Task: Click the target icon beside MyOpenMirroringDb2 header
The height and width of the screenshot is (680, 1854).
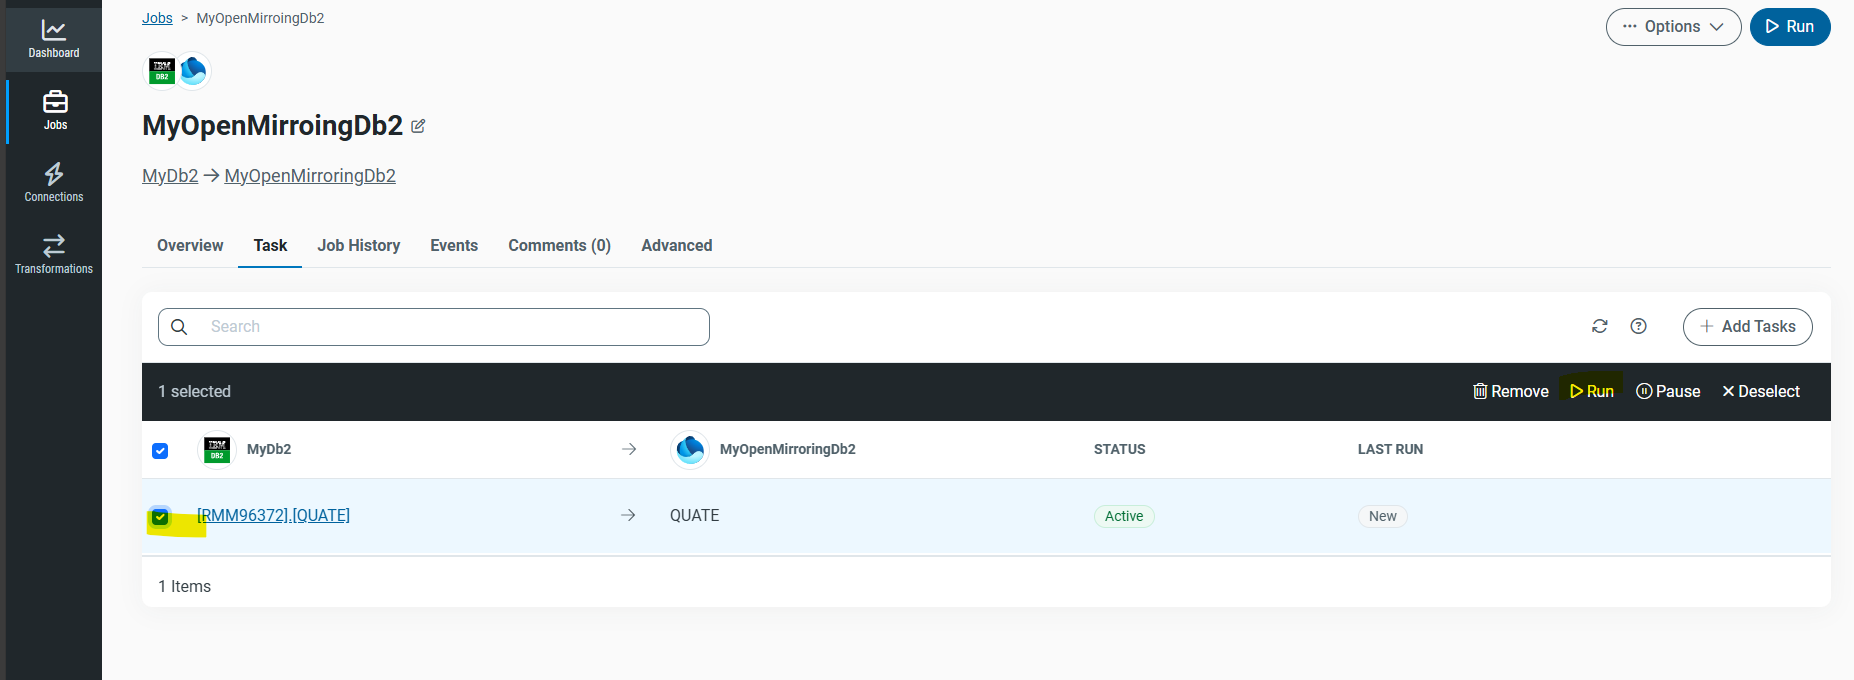Action: [690, 449]
